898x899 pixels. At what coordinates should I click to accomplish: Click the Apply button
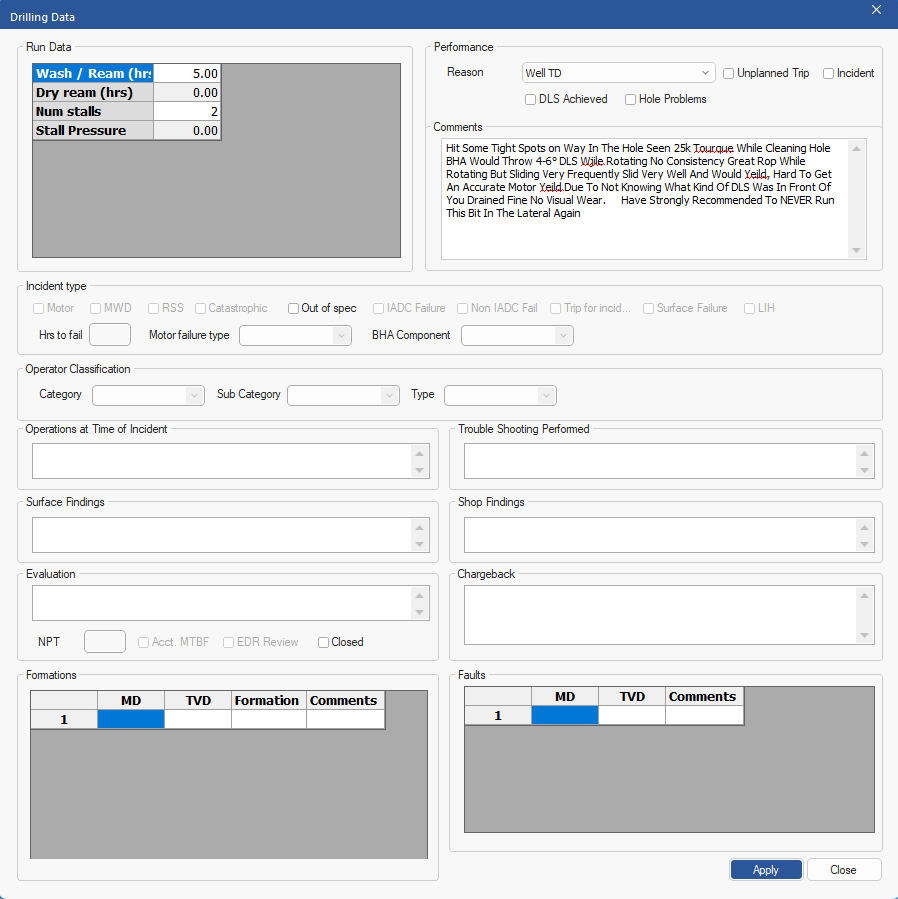point(766,870)
